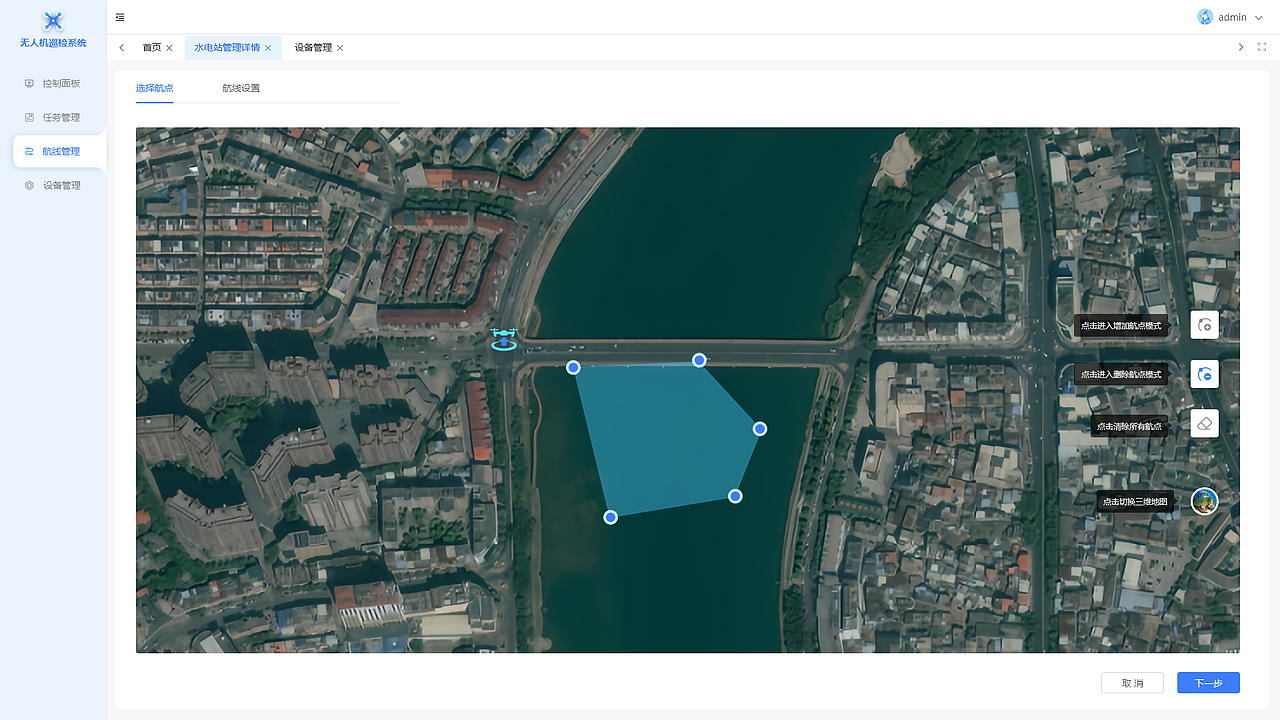The height and width of the screenshot is (720, 1280).
Task: Select the 选择航点 sub-tab
Action: (155, 88)
